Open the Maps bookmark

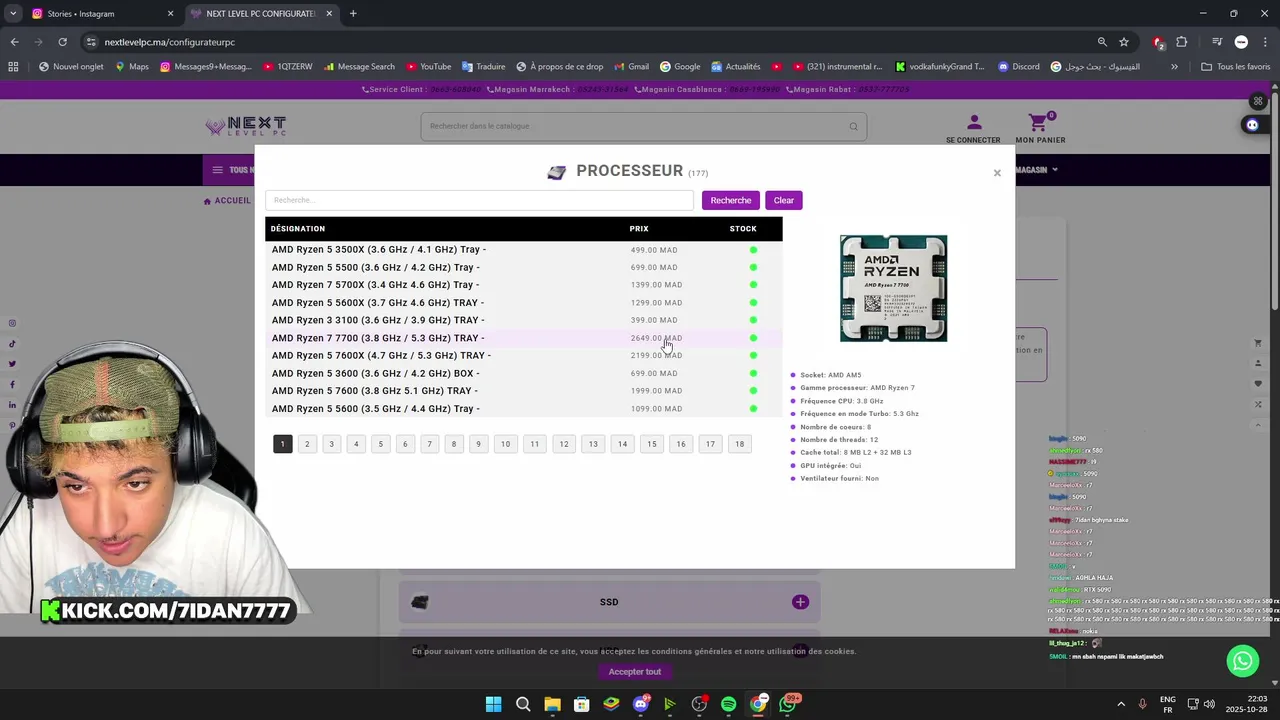pos(131,67)
